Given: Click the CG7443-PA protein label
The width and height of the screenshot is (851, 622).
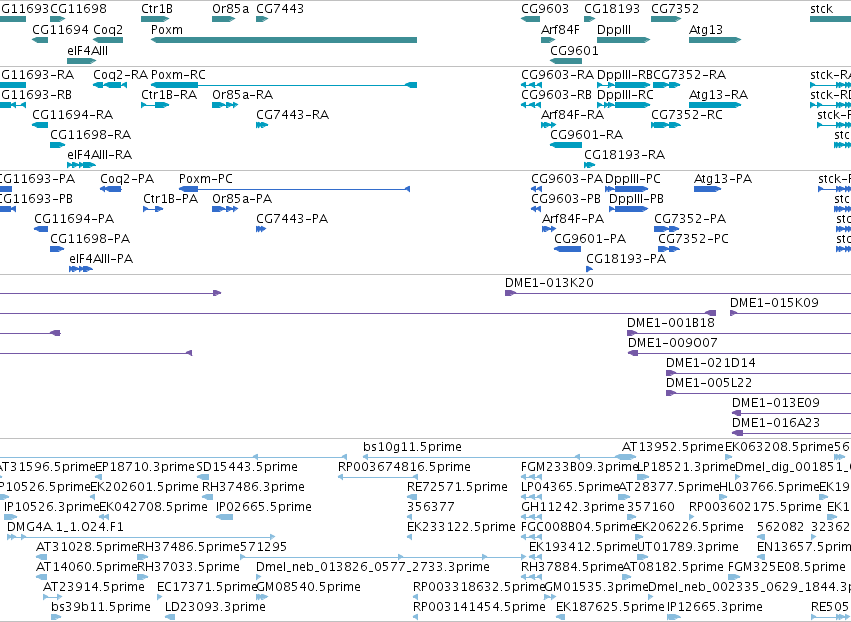Looking at the screenshot, I should pos(292,219).
